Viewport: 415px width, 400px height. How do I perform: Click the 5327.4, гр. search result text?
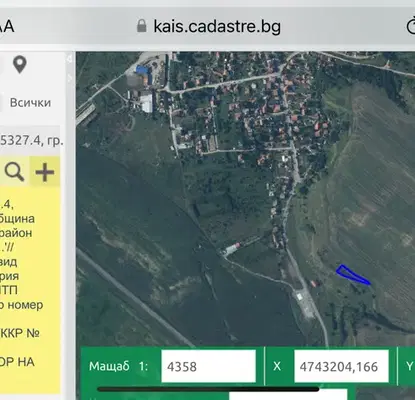pos(31,140)
